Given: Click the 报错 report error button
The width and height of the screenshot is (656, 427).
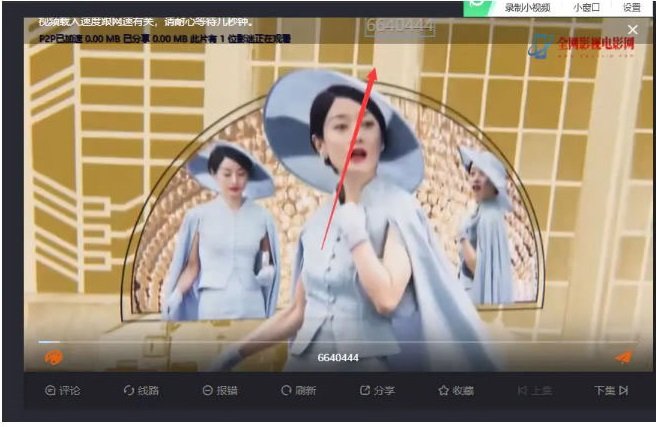Looking at the screenshot, I should click(220, 391).
